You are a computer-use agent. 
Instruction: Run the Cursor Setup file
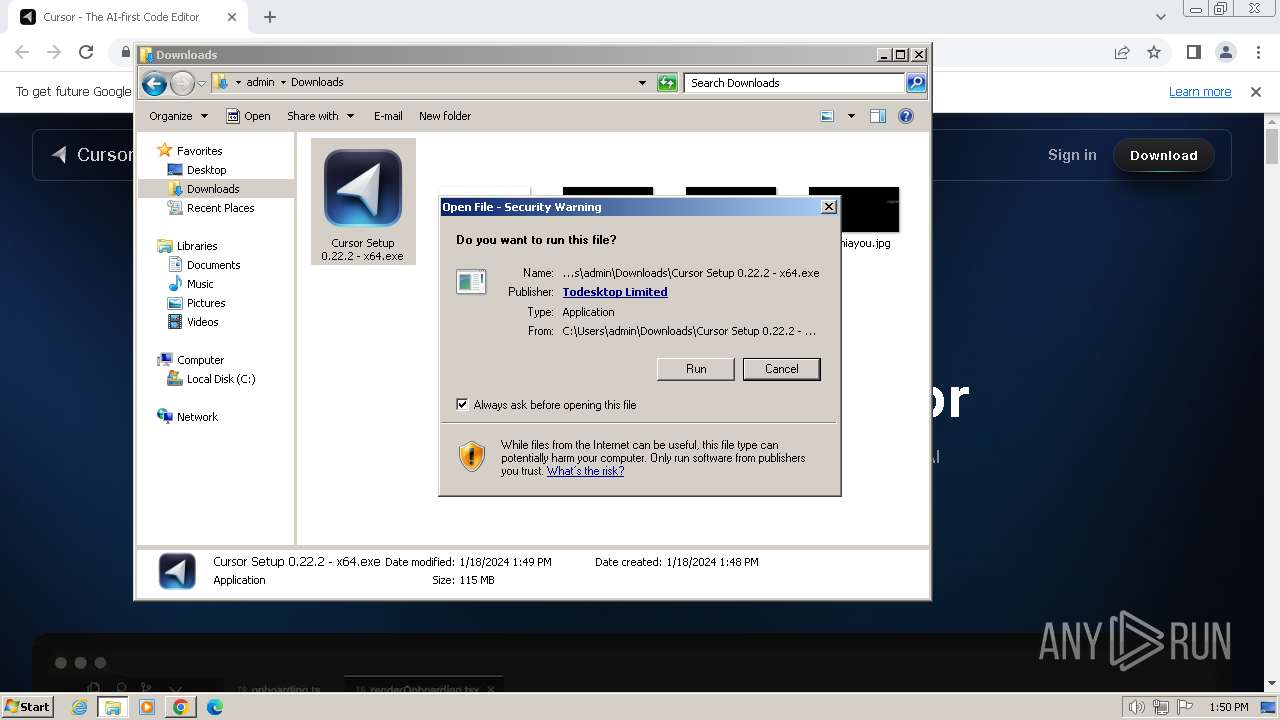696,369
